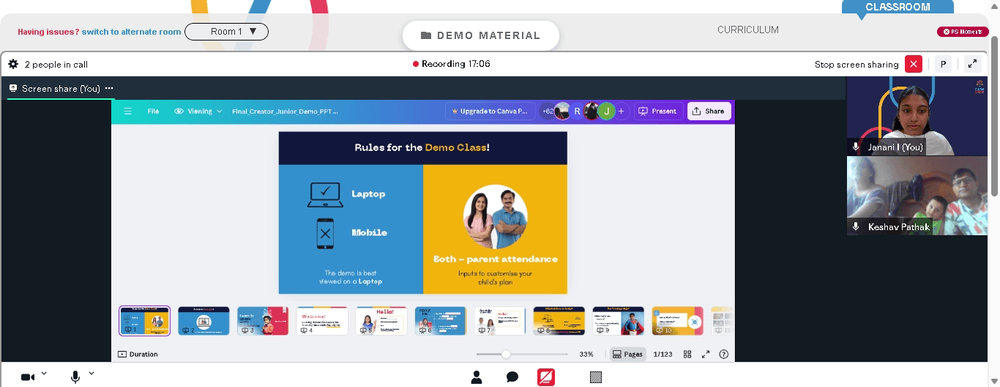
Task: Show the +62 collaborators list
Action: pos(547,111)
